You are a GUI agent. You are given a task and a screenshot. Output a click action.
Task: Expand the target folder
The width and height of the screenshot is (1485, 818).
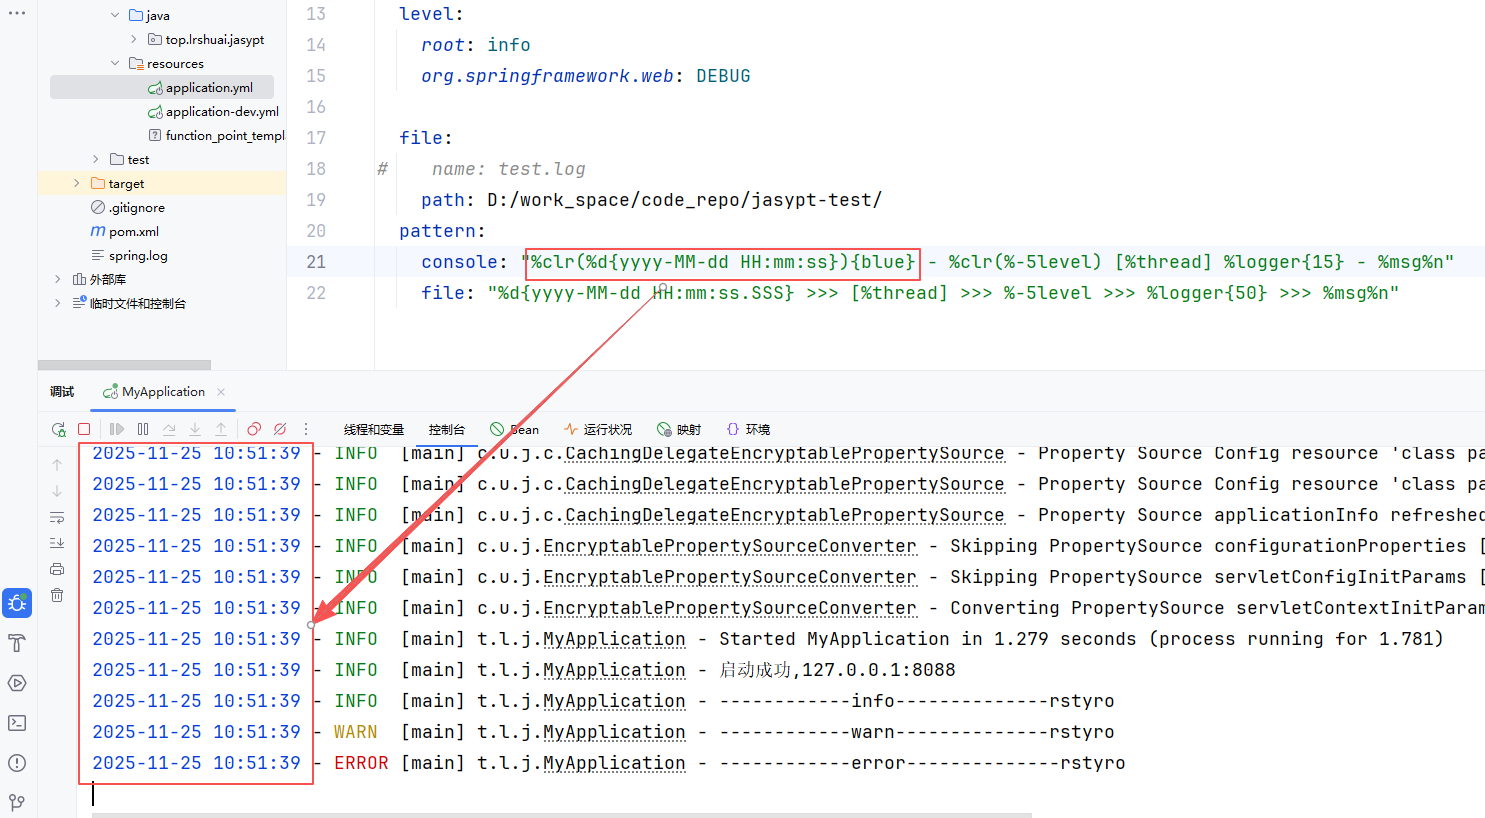(x=77, y=184)
